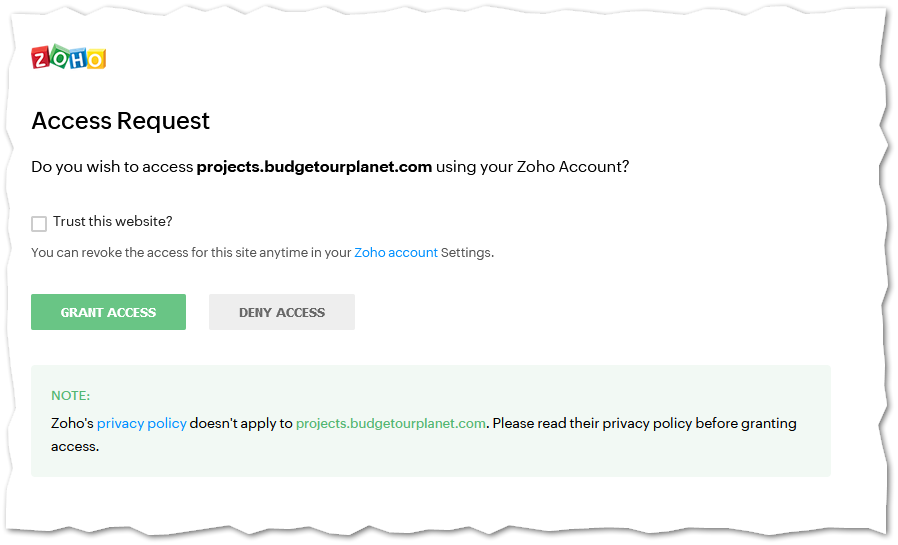
Task: Open Zoho's privacy policy link
Action: (141, 423)
